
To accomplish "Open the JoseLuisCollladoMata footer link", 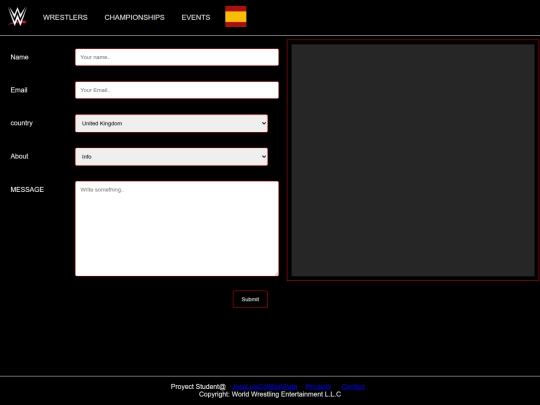I will coord(265,386).
